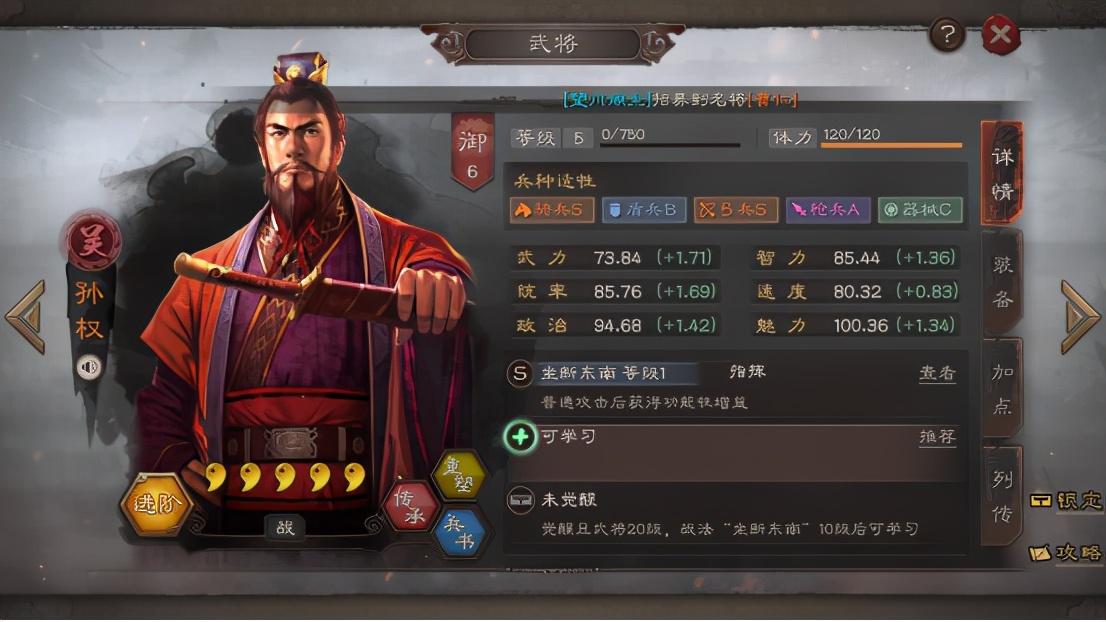Open the question mark help icon
Screen dimensions: 1106x622
pos(947,34)
